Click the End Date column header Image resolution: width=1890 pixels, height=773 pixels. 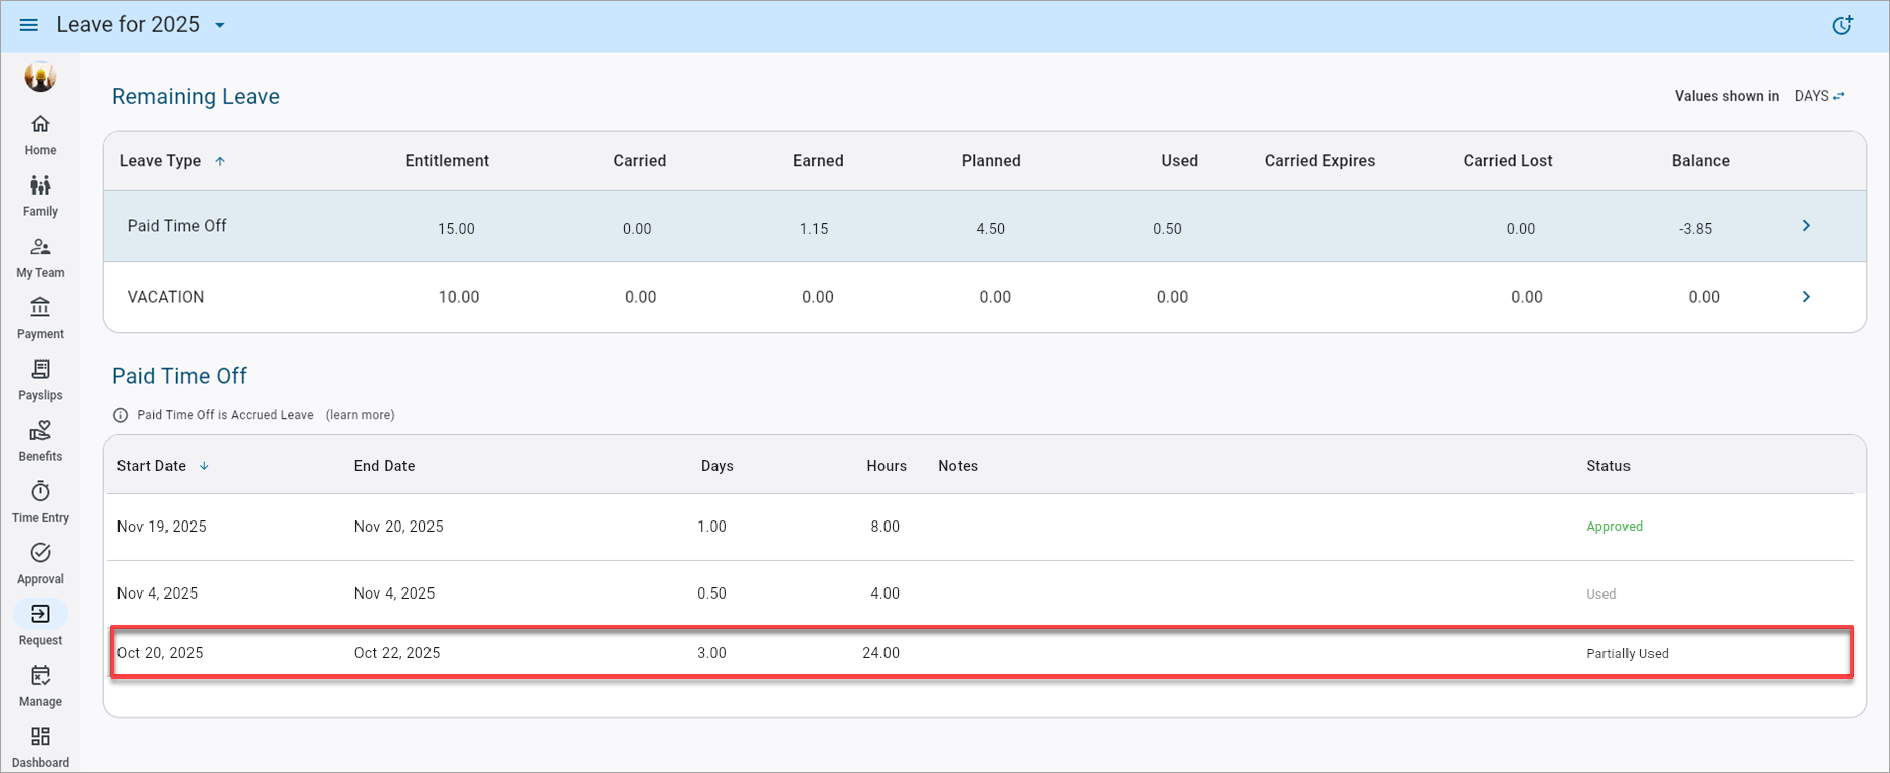384,466
